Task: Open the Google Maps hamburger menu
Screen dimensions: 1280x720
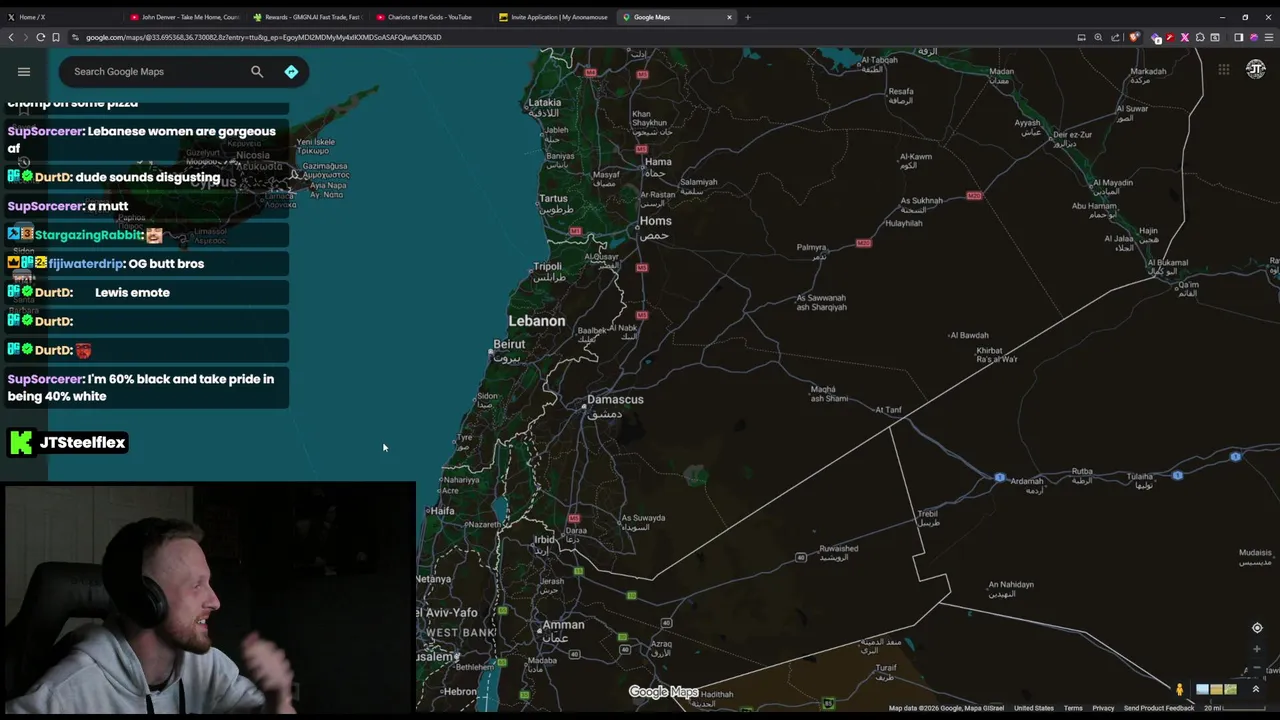Action: click(24, 72)
